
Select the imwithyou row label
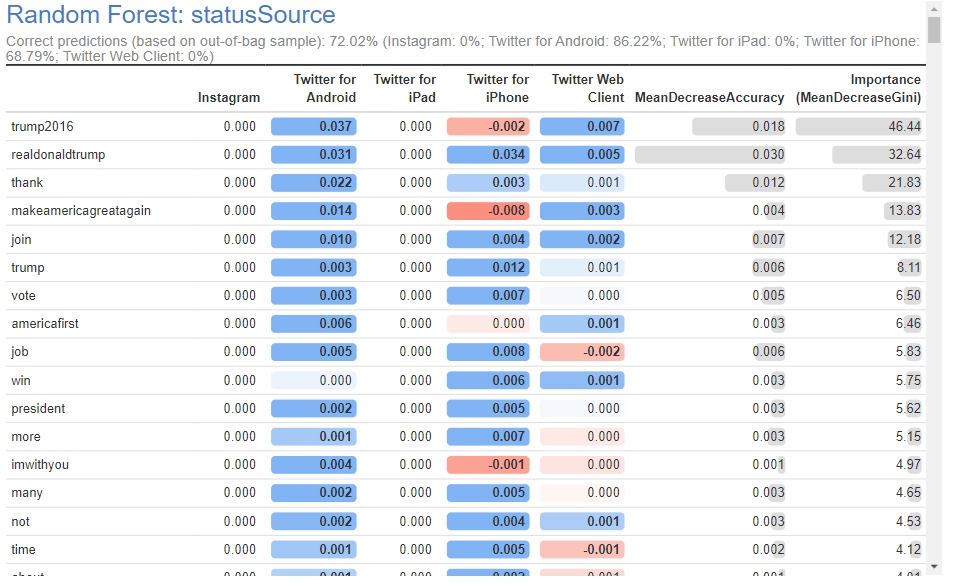click(x=40, y=465)
